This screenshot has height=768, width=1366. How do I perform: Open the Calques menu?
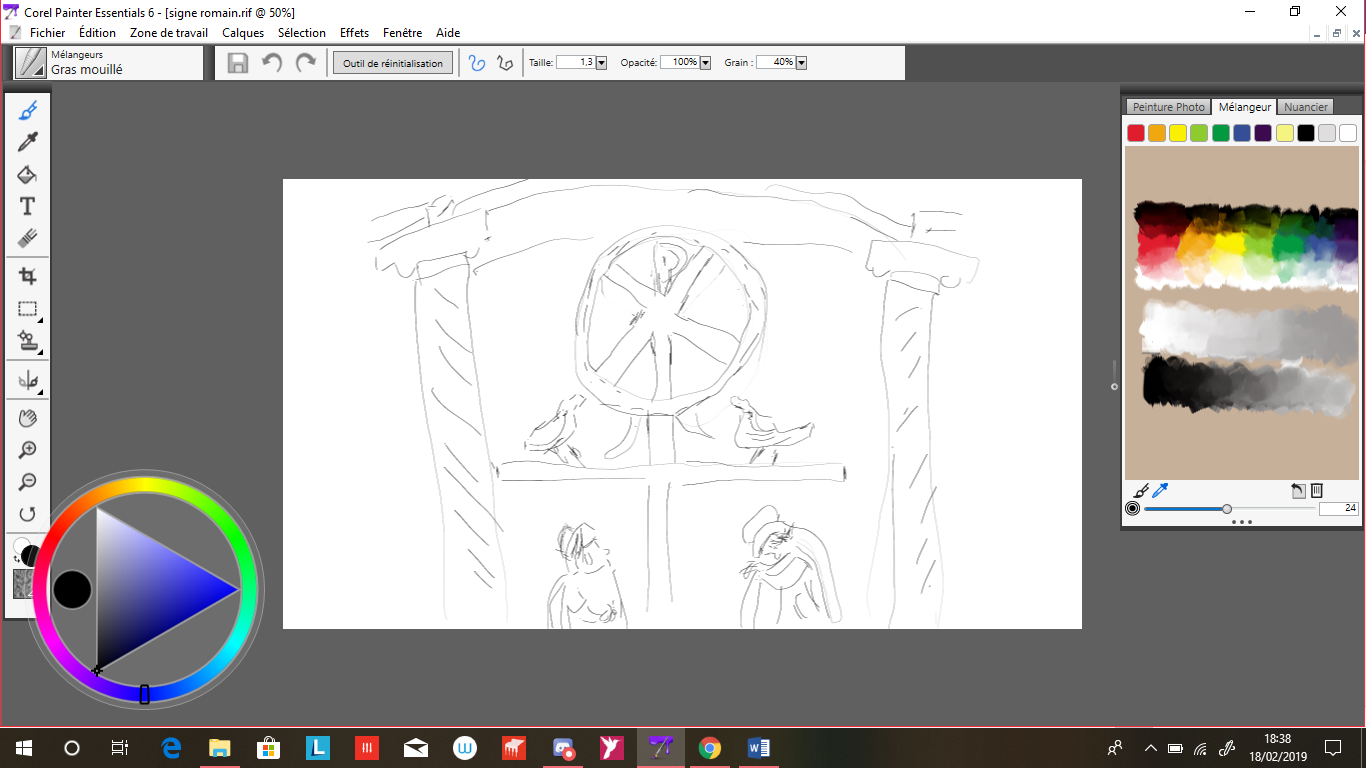pyautogui.click(x=243, y=33)
